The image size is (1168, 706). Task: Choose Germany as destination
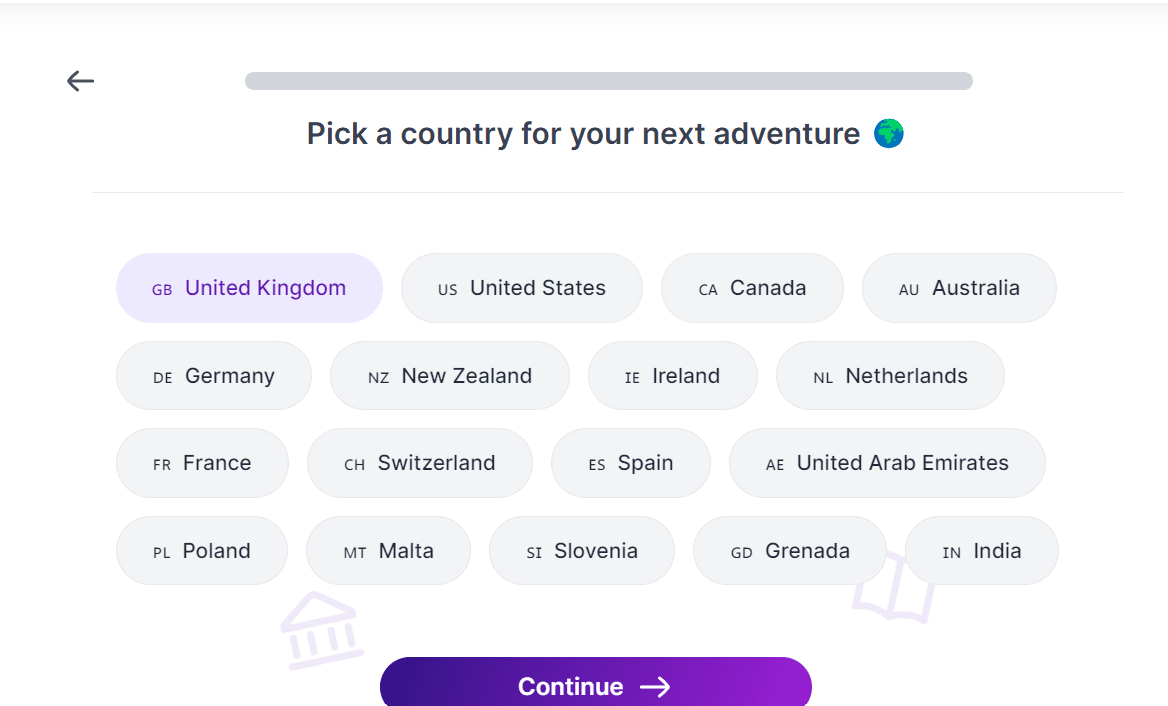coord(214,376)
